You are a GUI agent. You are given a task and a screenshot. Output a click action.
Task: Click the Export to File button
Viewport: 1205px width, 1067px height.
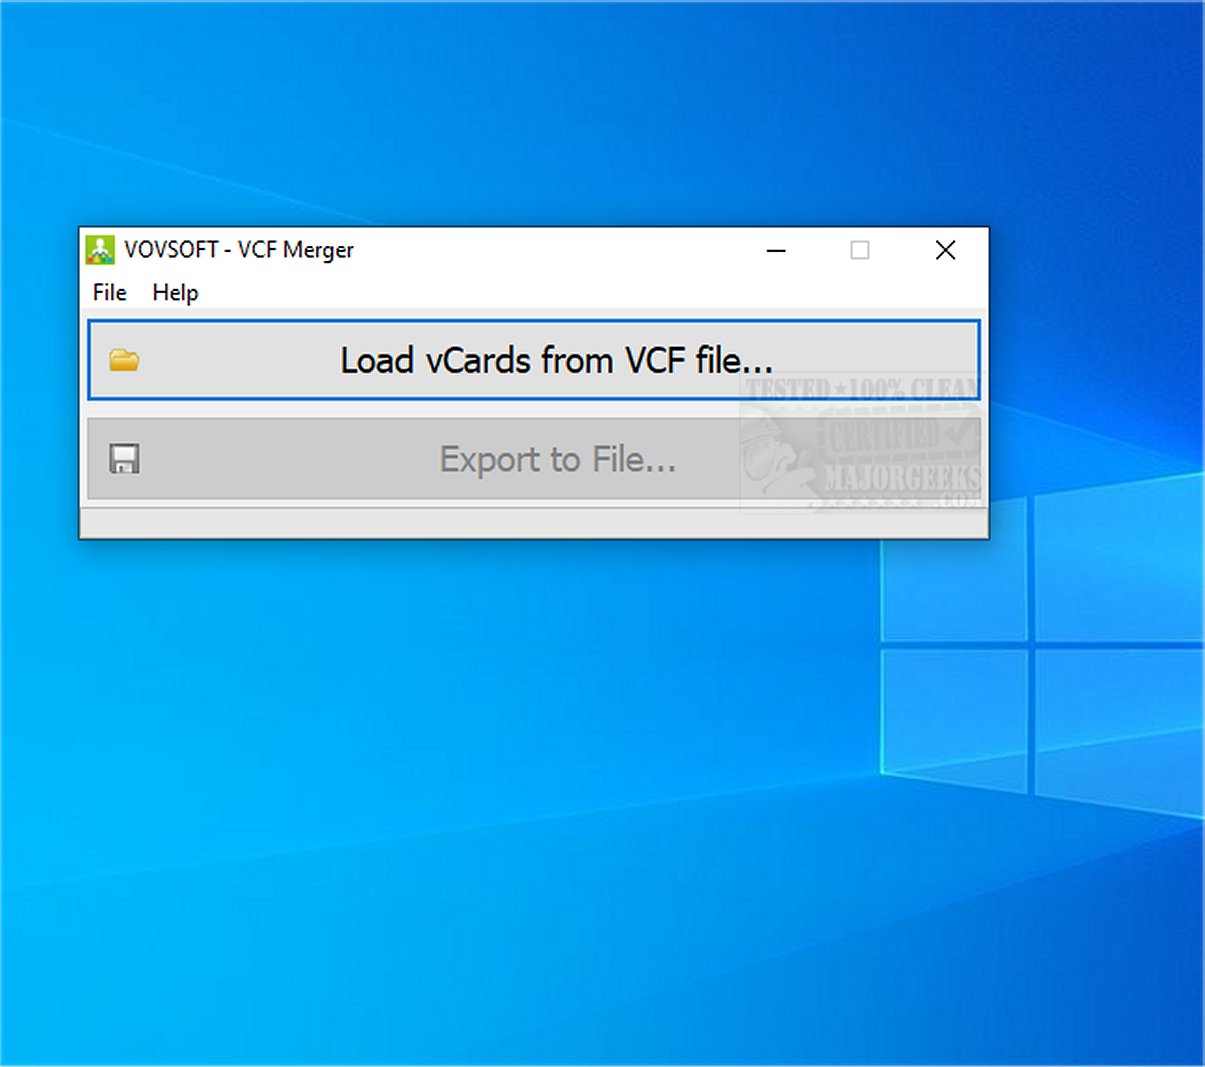[x=533, y=458]
